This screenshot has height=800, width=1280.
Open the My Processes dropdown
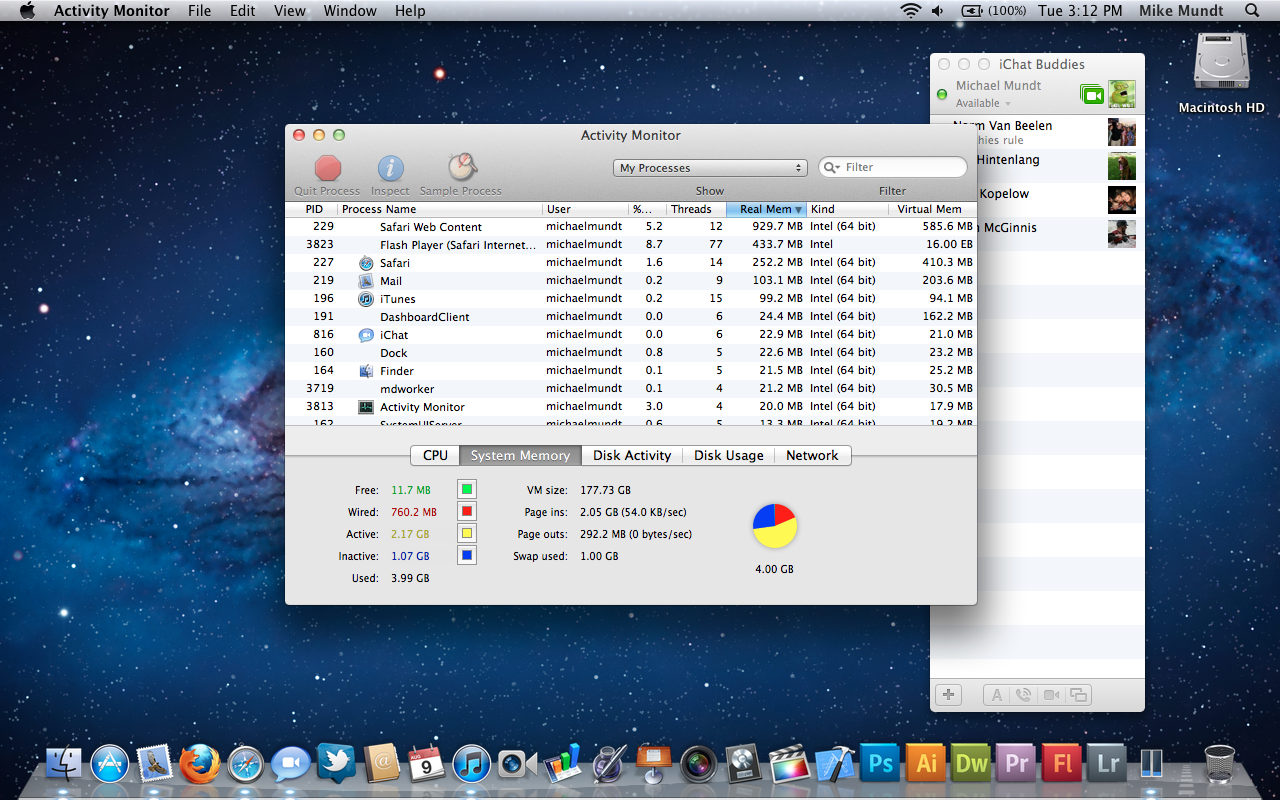pyautogui.click(x=710, y=168)
